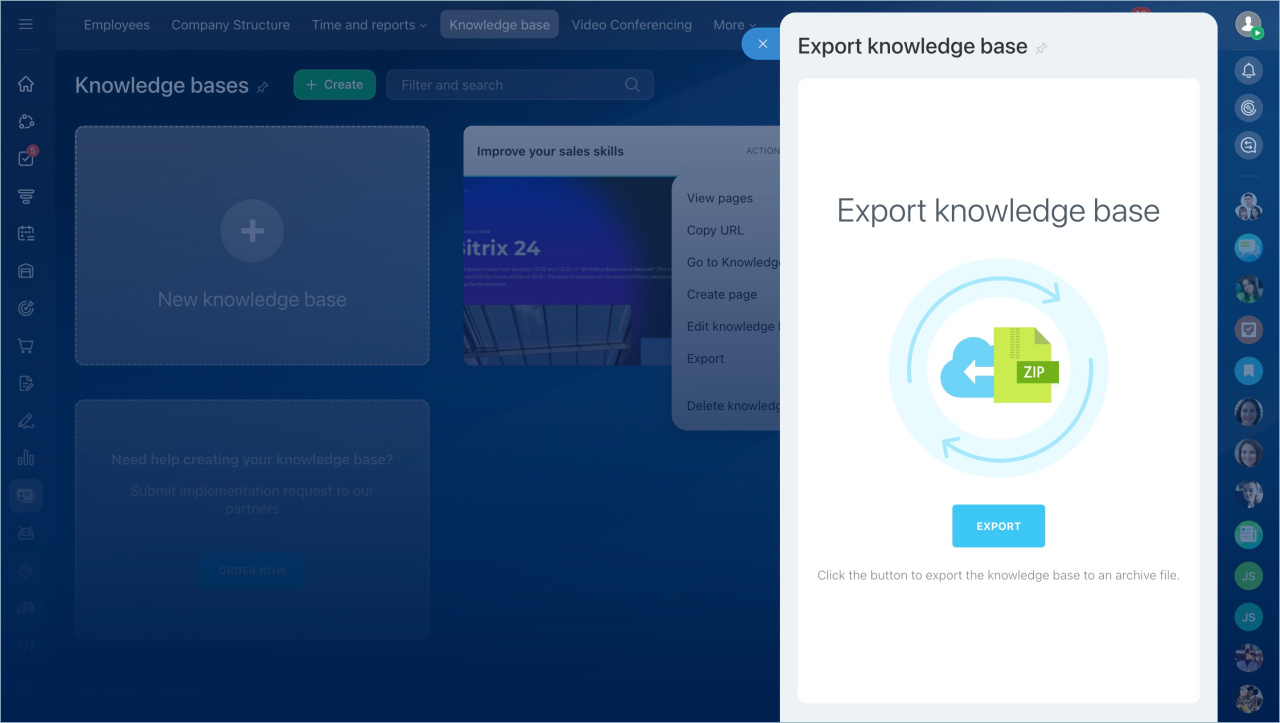Expand the More dropdown menu
This screenshot has width=1280, height=723.
(x=734, y=25)
